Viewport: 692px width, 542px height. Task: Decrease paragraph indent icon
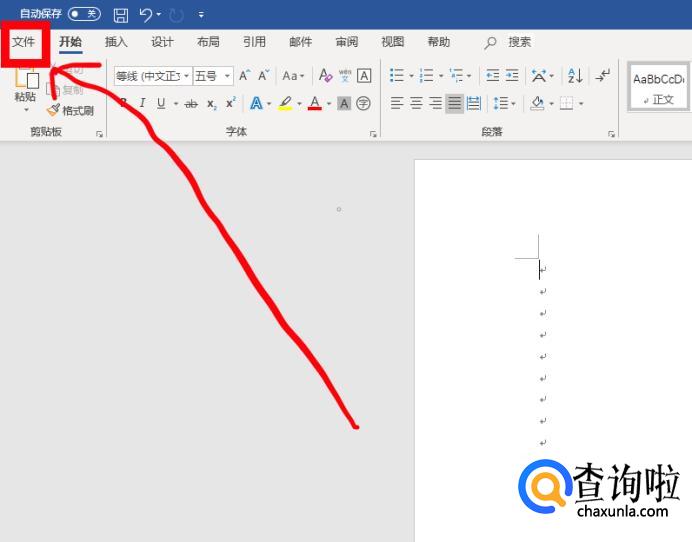click(492, 76)
